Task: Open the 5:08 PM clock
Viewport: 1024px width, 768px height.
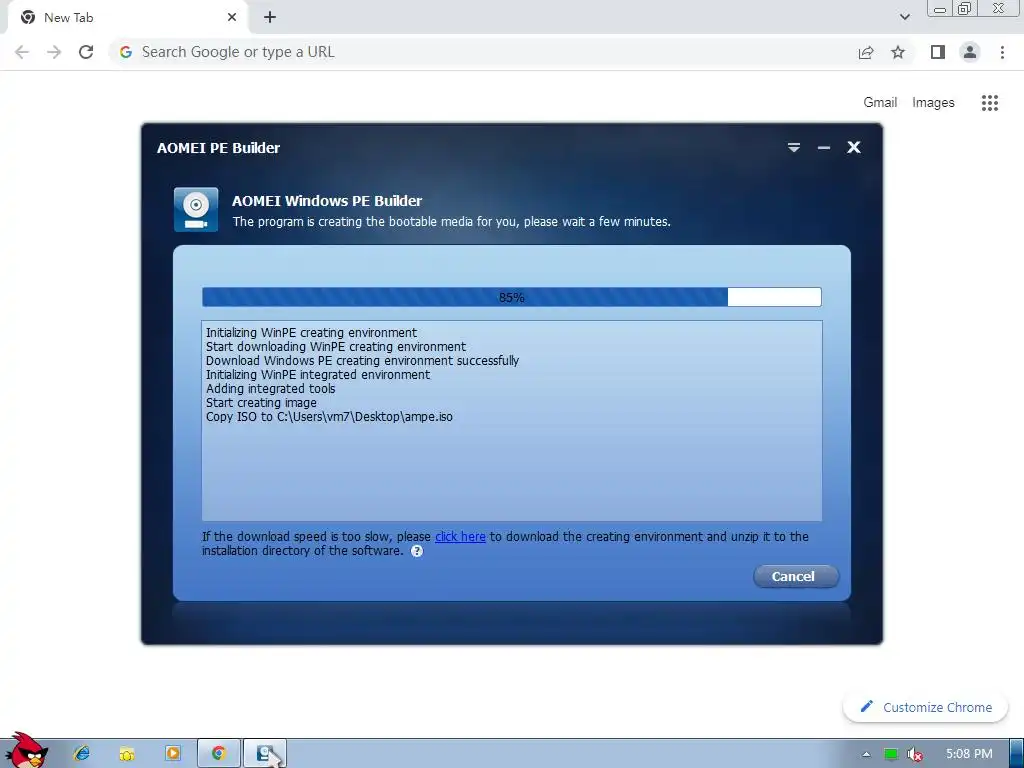Action: click(969, 754)
